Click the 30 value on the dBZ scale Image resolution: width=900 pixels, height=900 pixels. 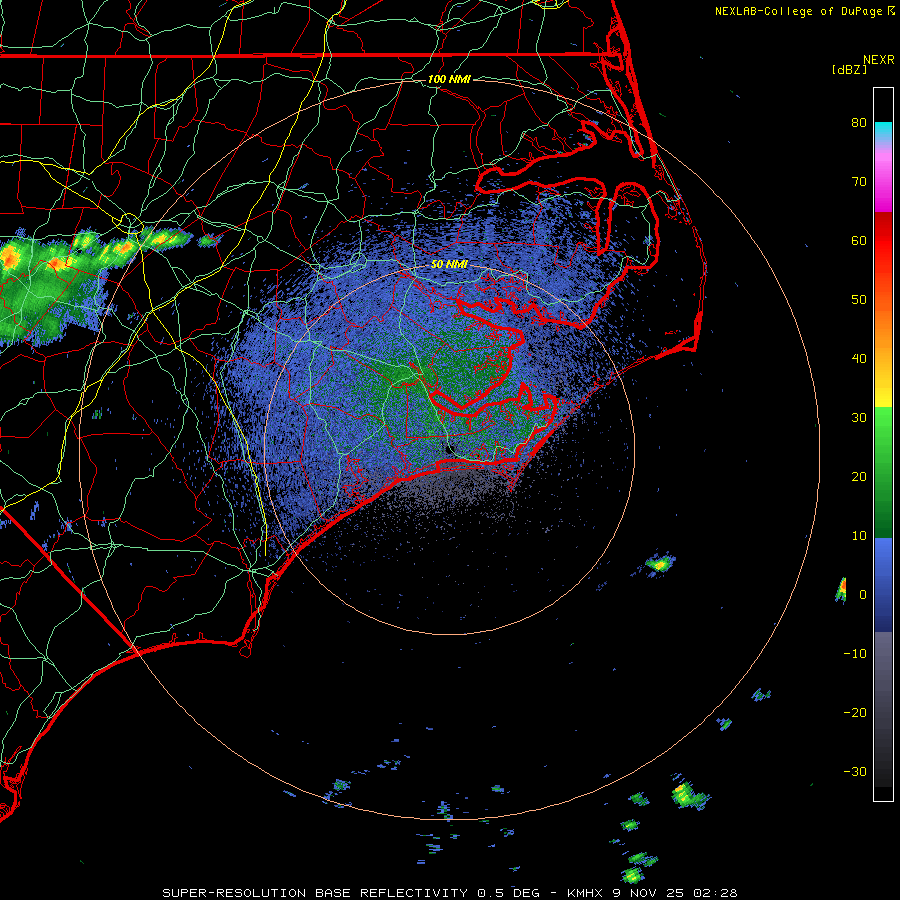pos(859,418)
